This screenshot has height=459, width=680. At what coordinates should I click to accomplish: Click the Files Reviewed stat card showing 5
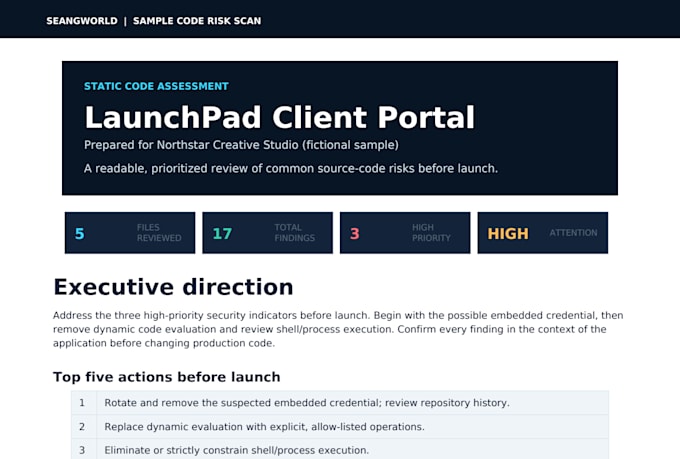click(130, 233)
